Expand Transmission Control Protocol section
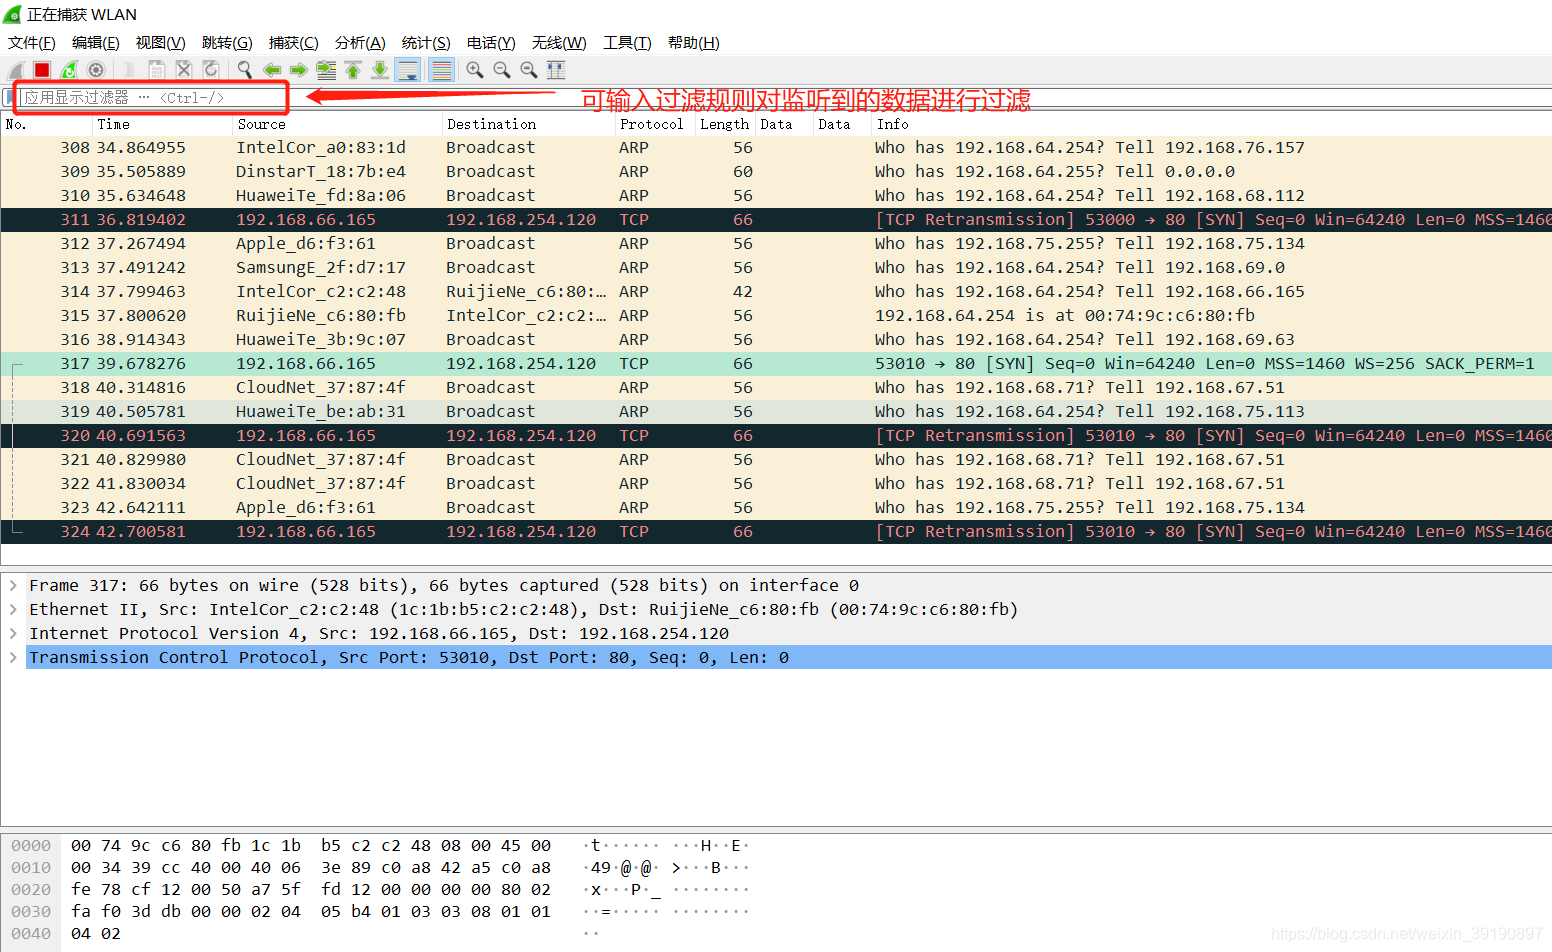This screenshot has height=952, width=1552. coord(13,657)
